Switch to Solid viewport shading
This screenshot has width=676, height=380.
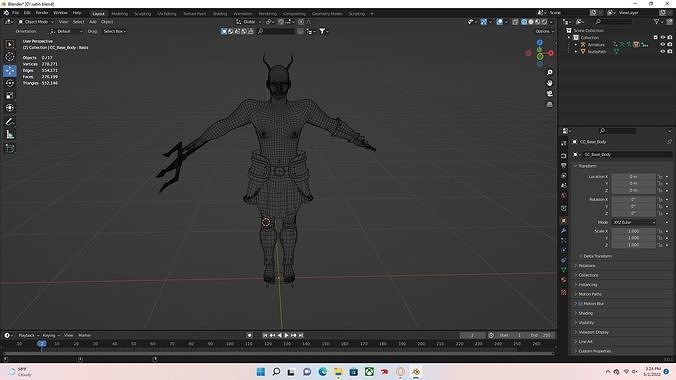click(x=531, y=22)
